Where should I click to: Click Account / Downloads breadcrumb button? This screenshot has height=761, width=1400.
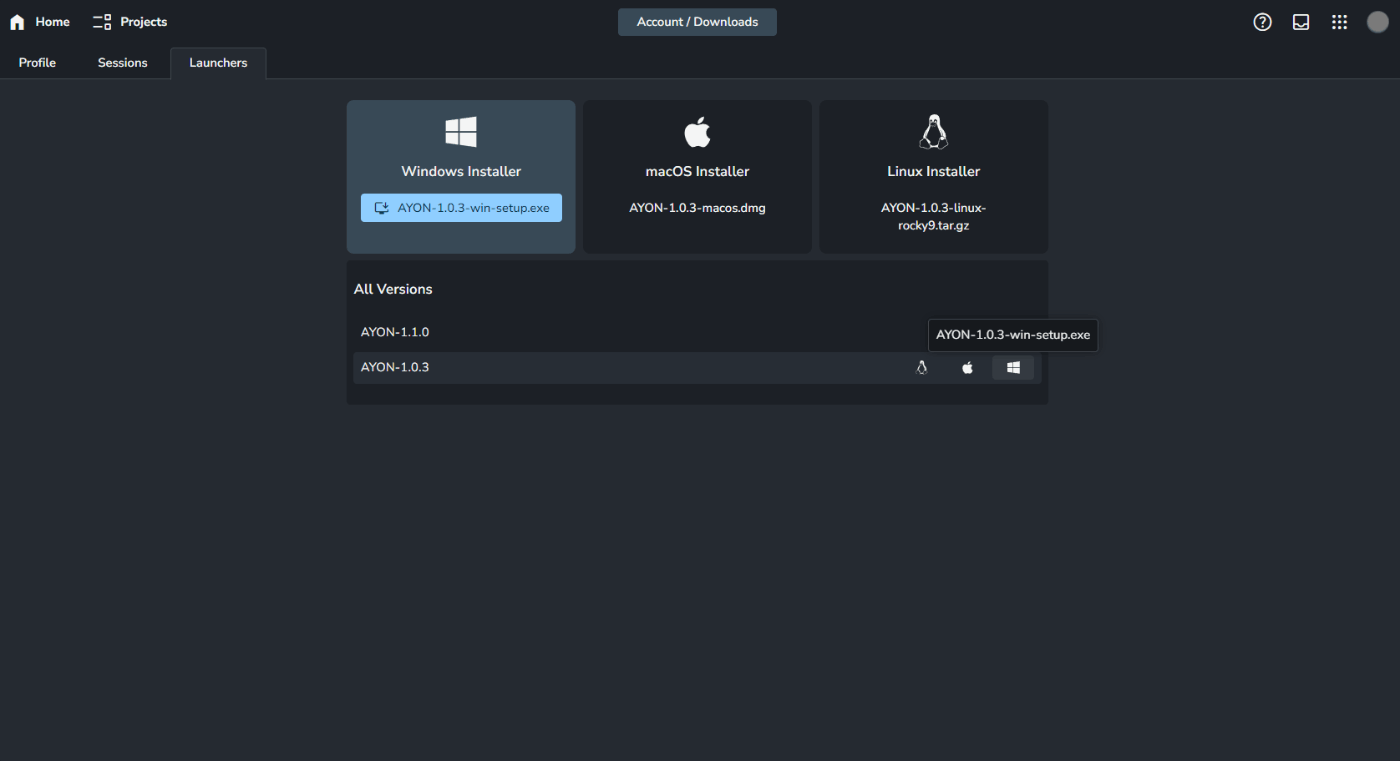[x=697, y=22]
